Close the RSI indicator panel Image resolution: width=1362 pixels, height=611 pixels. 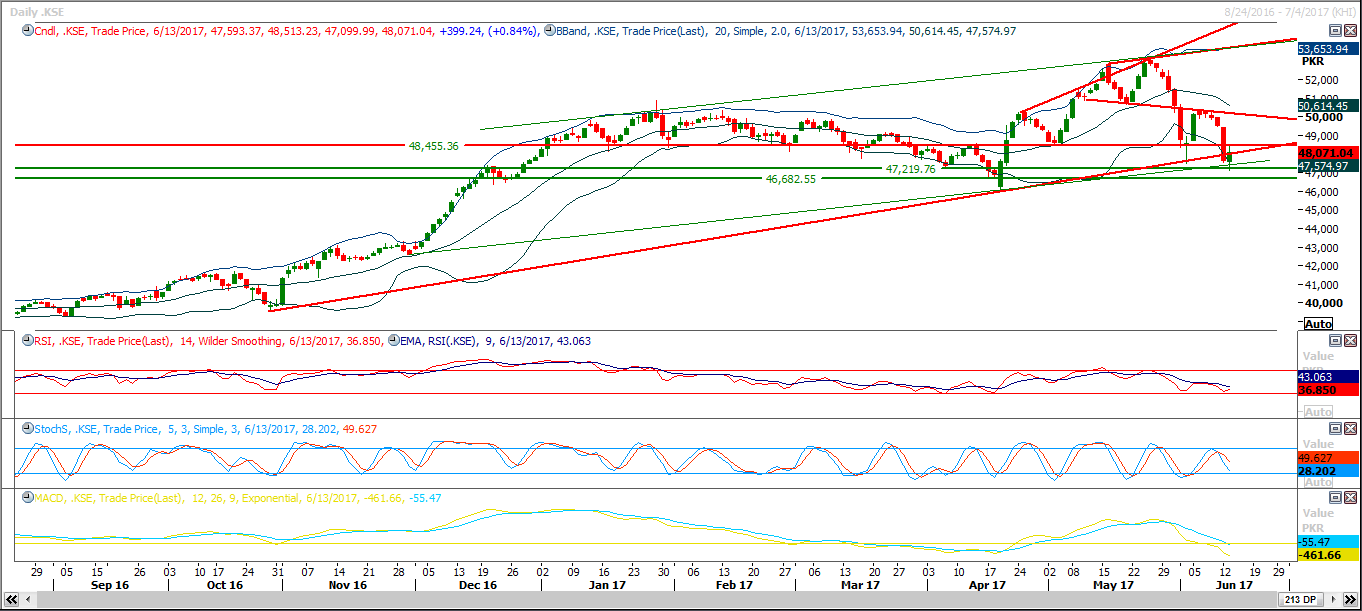pos(1350,341)
